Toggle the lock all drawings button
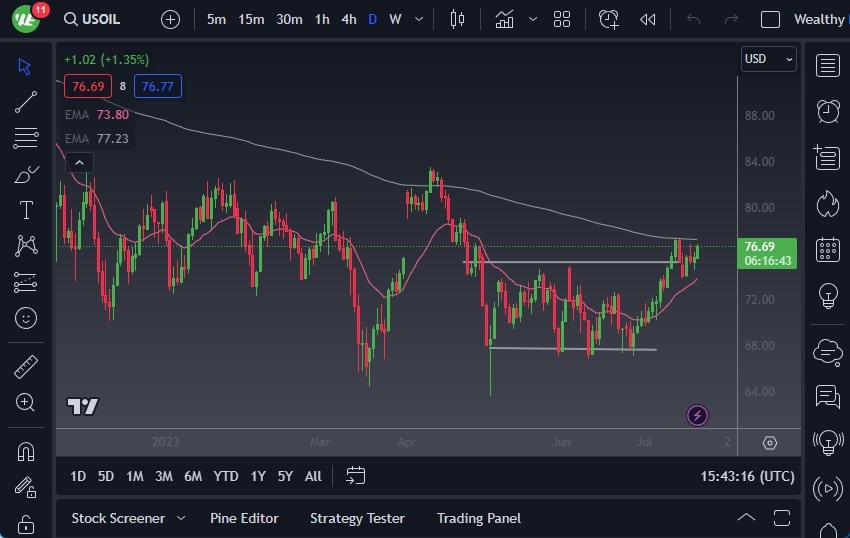The width and height of the screenshot is (850, 538). tap(26, 523)
